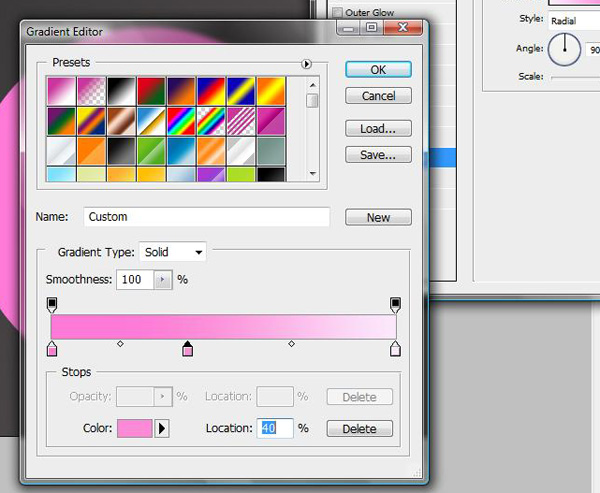600x493 pixels.
Task: Choose the black-white-black preset
Action: [x=121, y=91]
